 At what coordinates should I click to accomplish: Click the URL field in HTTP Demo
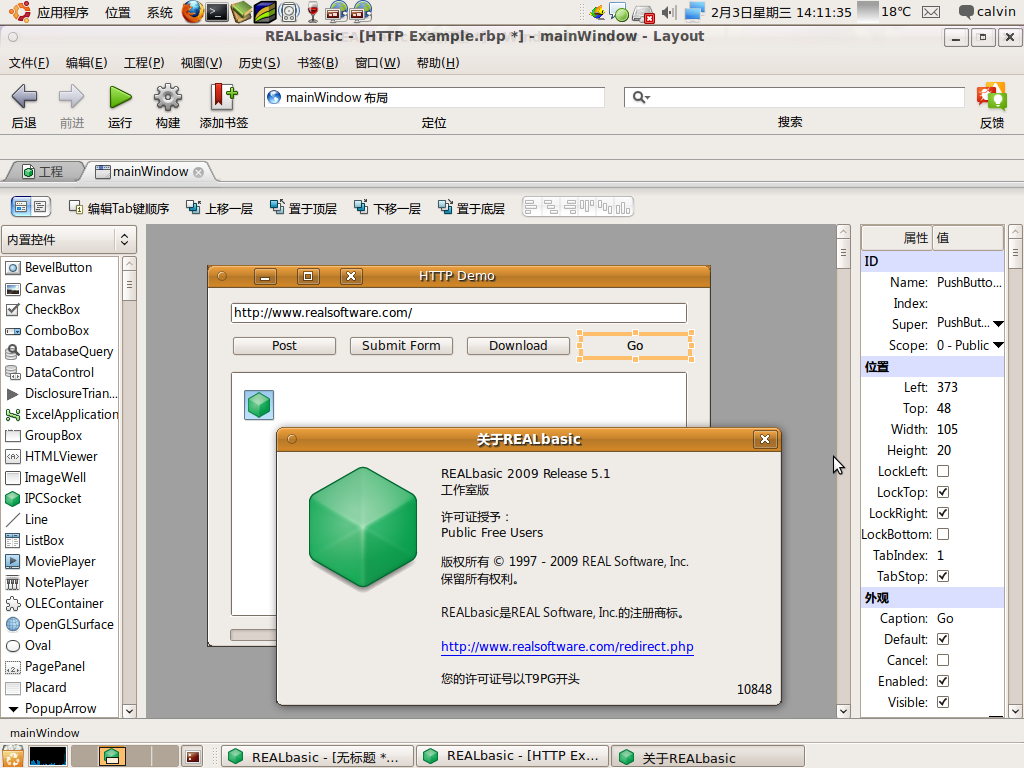[x=458, y=313]
